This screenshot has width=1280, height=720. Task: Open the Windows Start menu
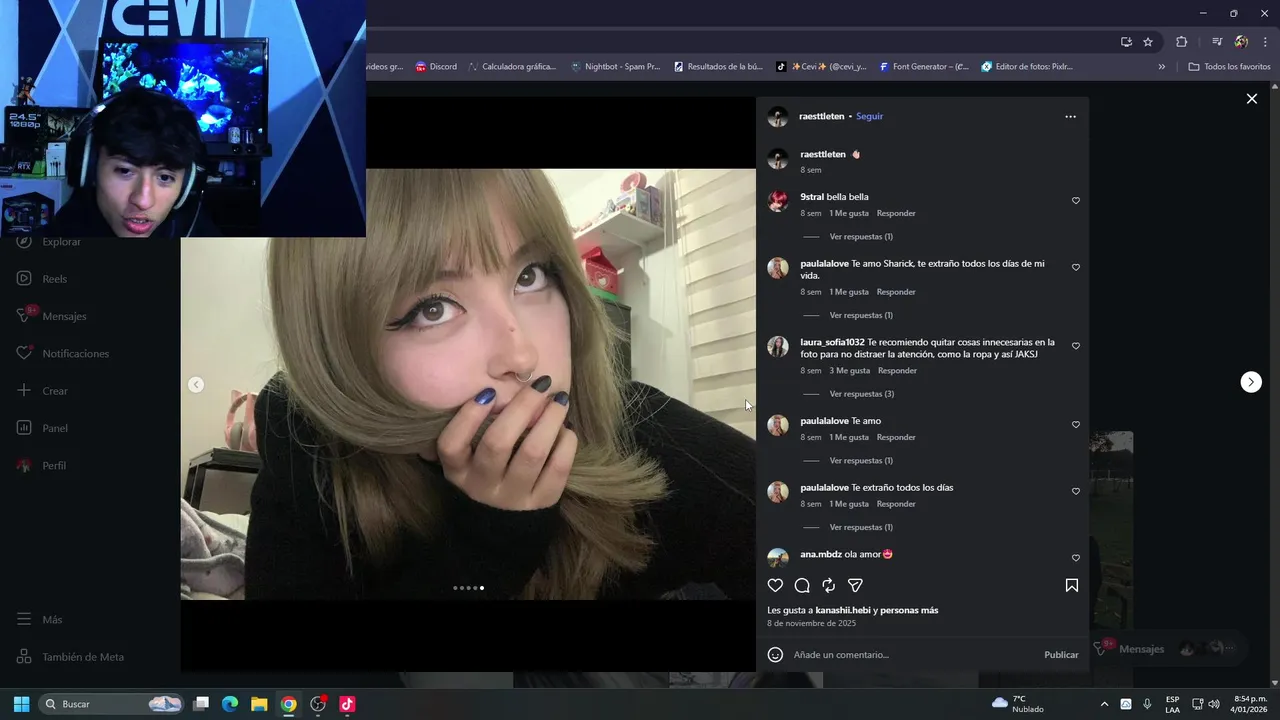(21, 704)
